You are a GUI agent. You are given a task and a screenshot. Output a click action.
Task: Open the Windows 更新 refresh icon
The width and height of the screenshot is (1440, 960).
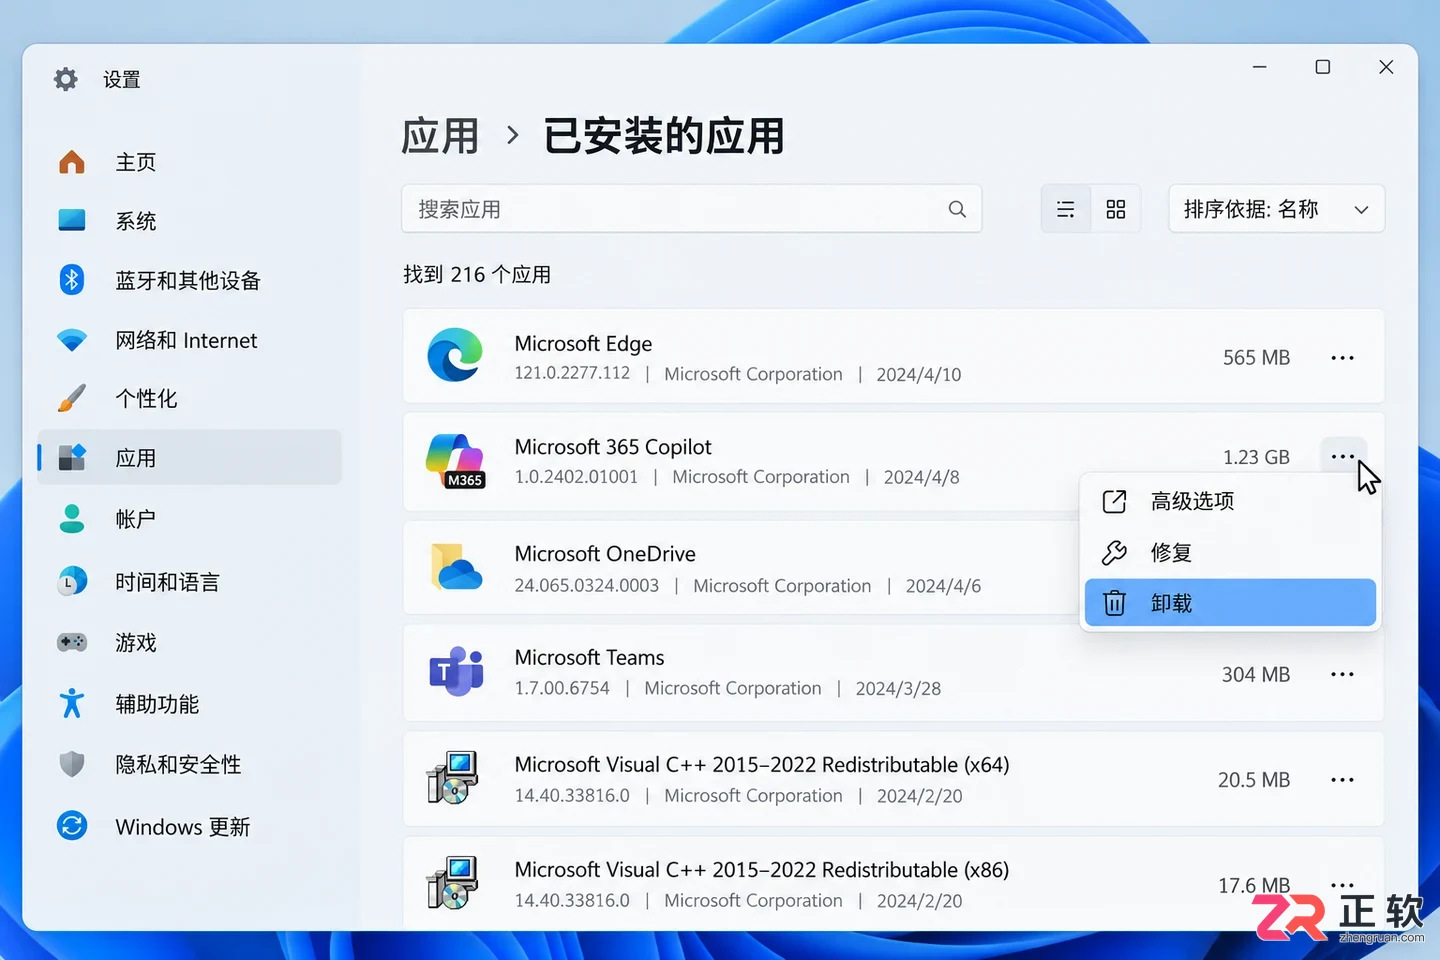[x=72, y=826]
